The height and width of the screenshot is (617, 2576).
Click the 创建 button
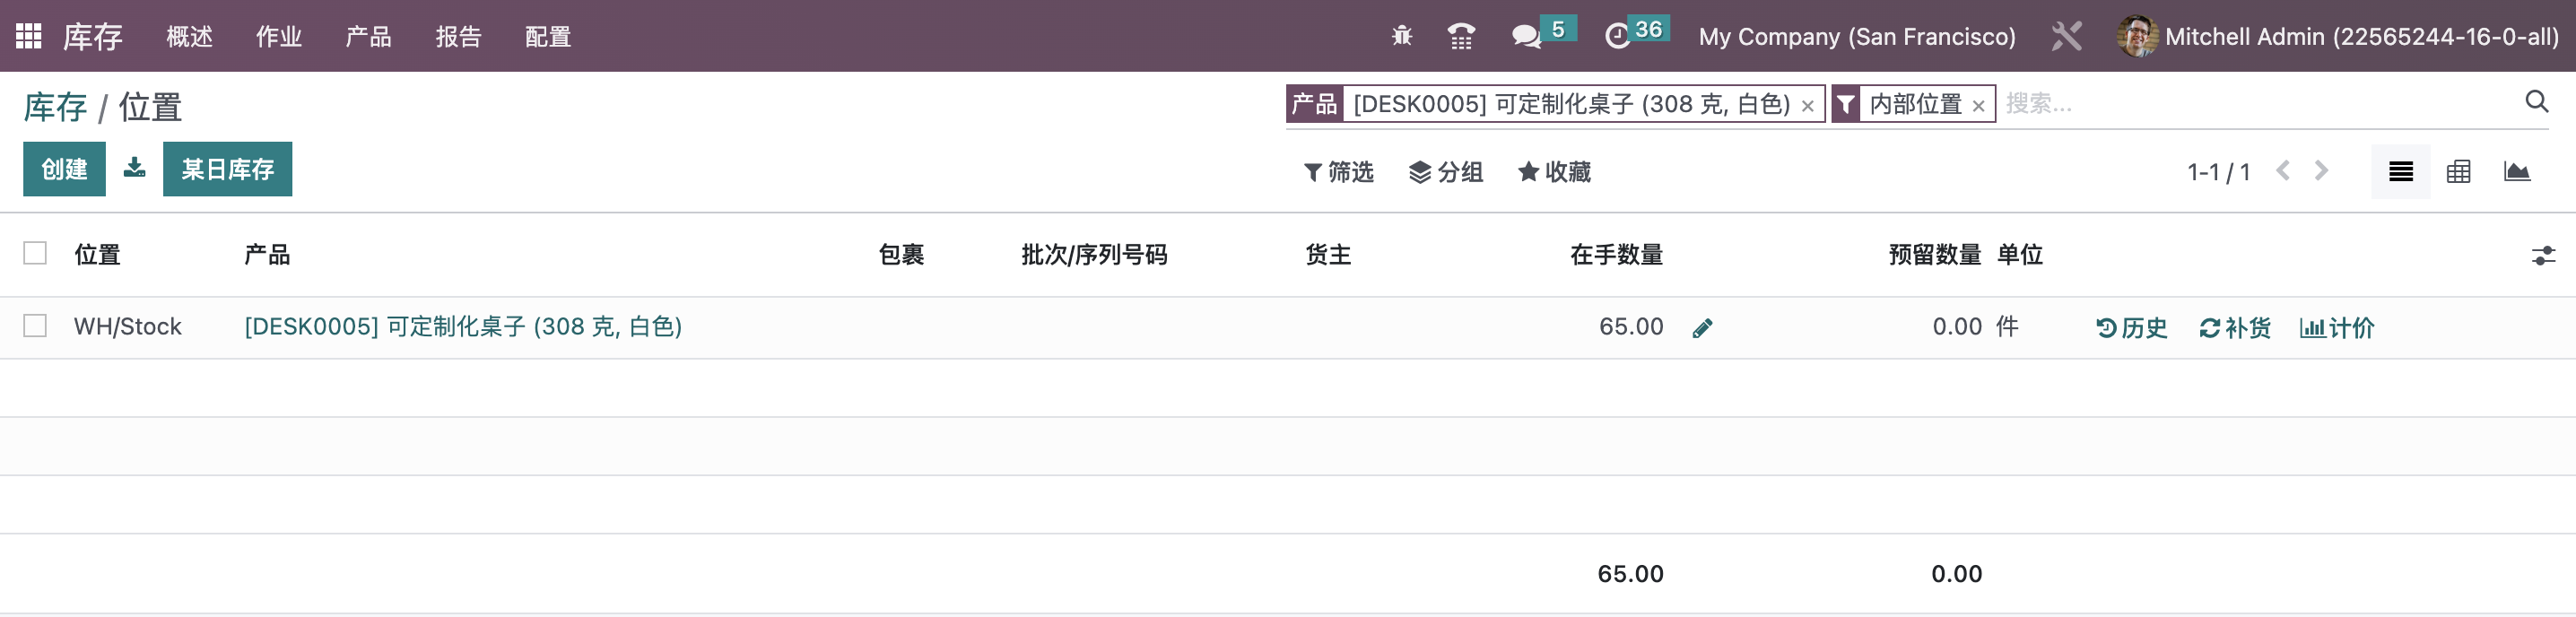pyautogui.click(x=64, y=169)
